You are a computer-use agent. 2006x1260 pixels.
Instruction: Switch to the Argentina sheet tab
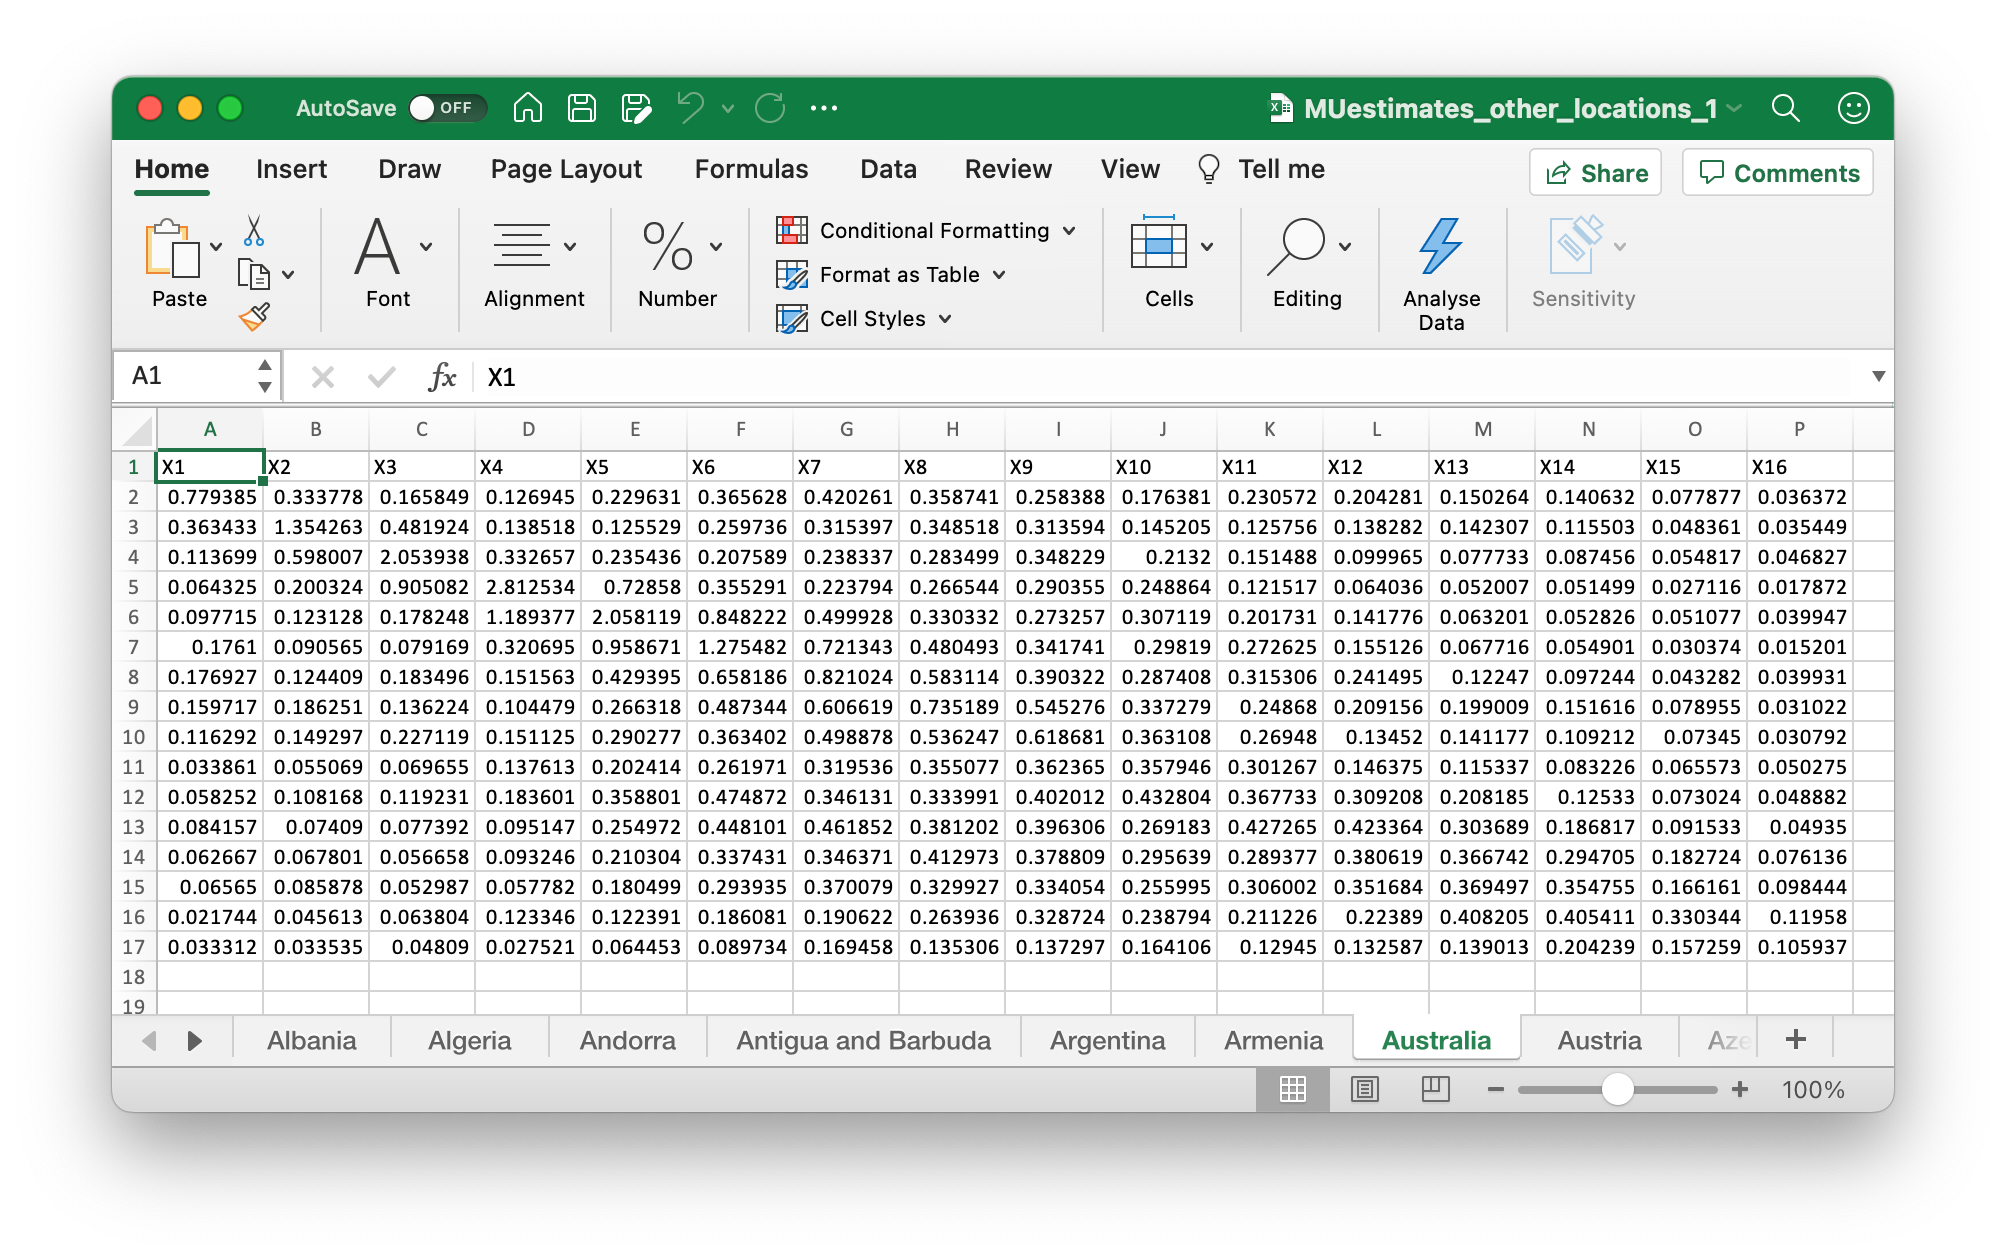tap(1107, 1040)
